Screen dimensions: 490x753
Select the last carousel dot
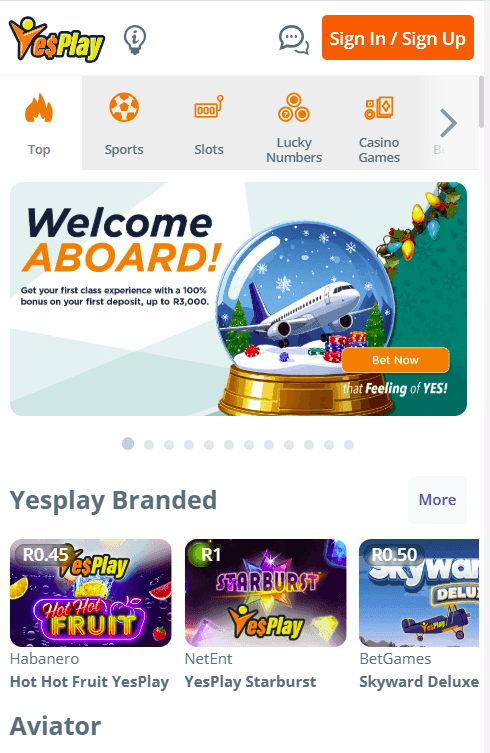click(349, 445)
